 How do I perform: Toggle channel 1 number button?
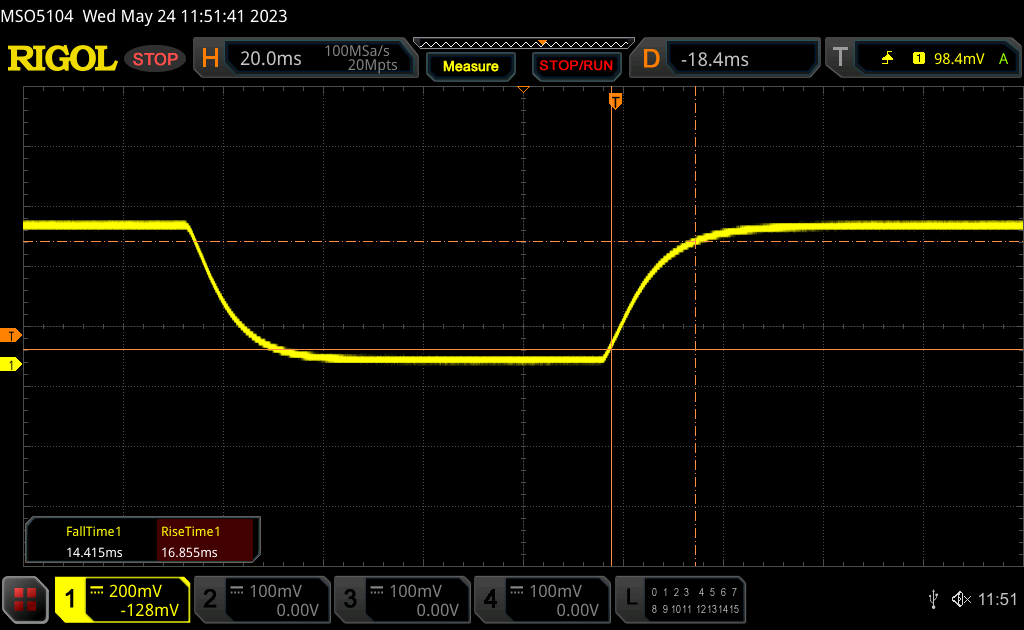[70, 599]
